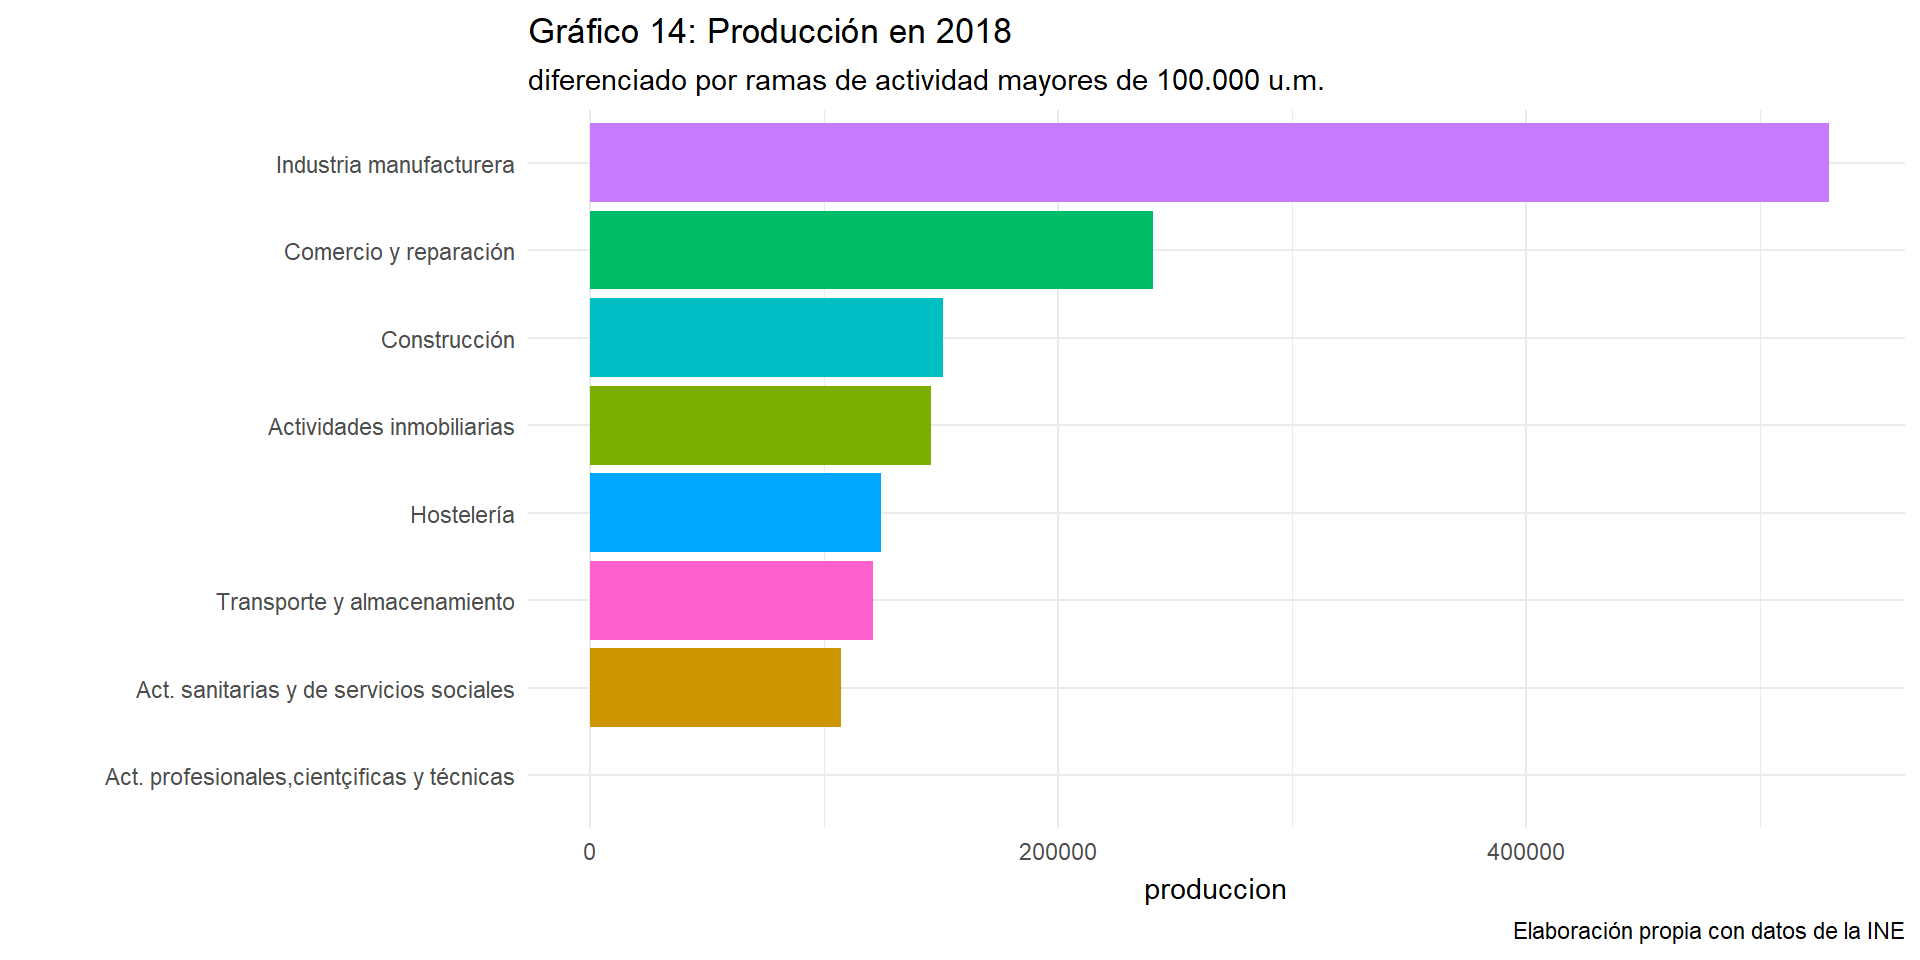Viewport: 1920px width, 960px height.
Task: Click the 'Elaboración propia' source caption
Action: 1708,931
